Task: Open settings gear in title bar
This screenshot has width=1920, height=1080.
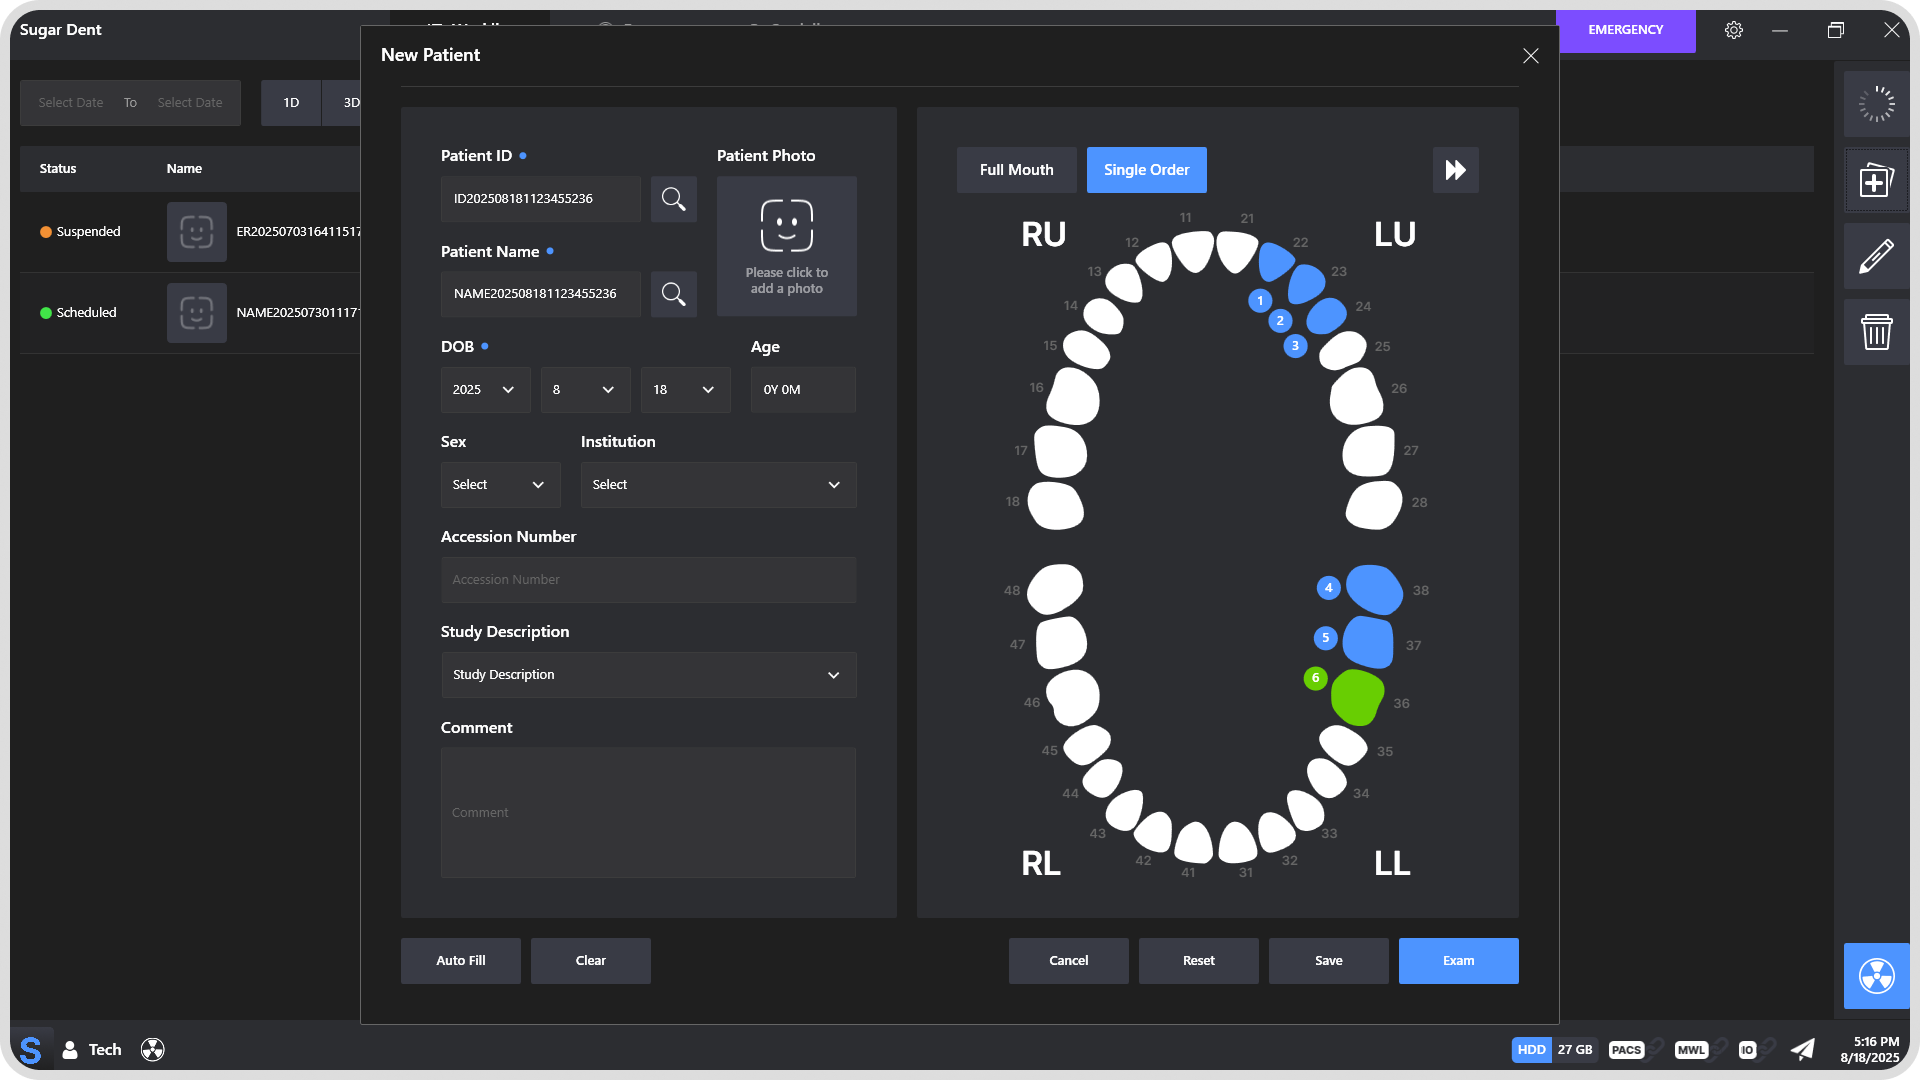Action: pyautogui.click(x=1734, y=30)
